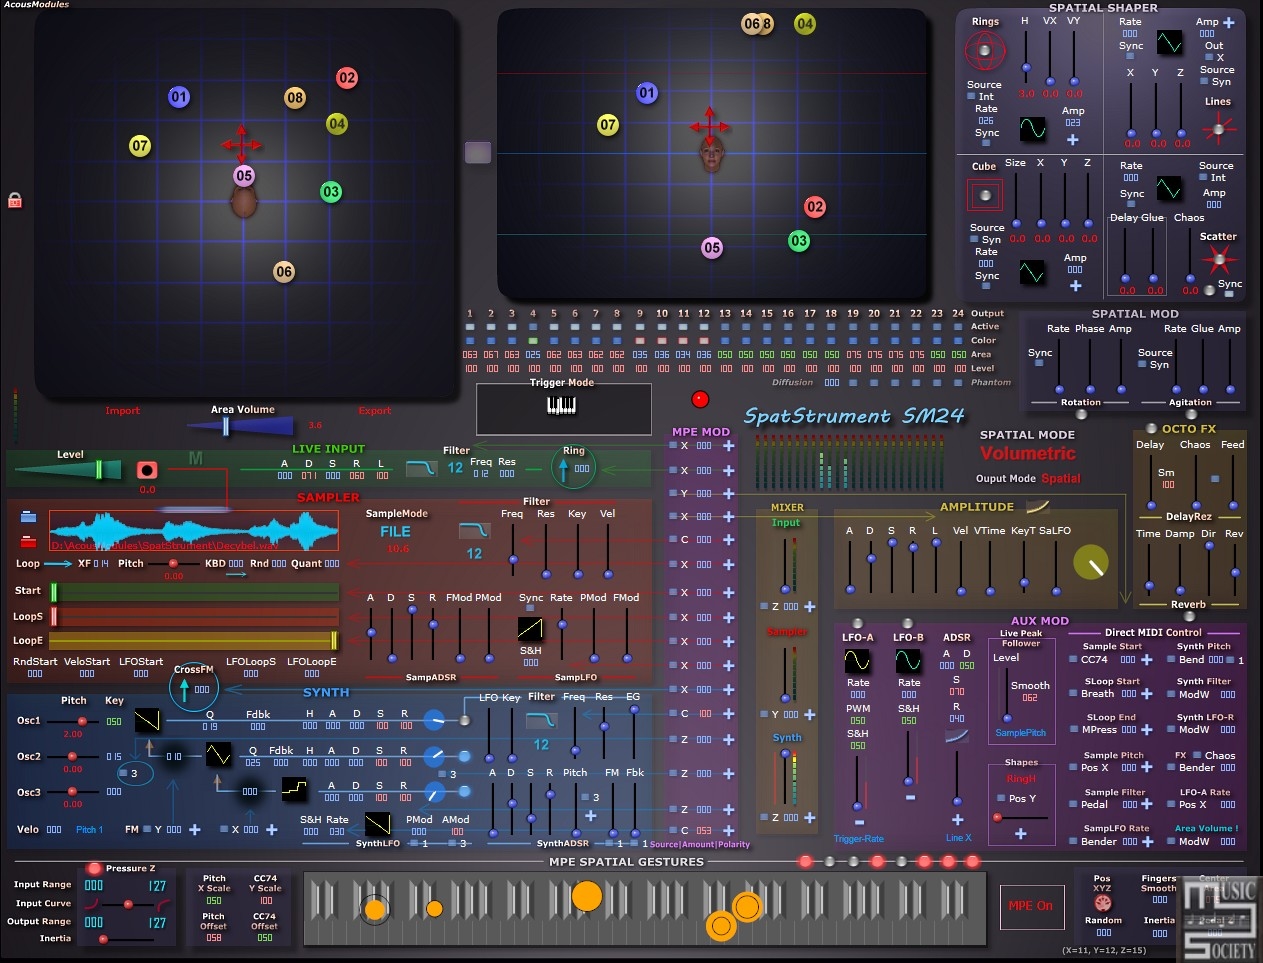Toggle the Agitation Source Syn checkbox

click(x=1143, y=365)
